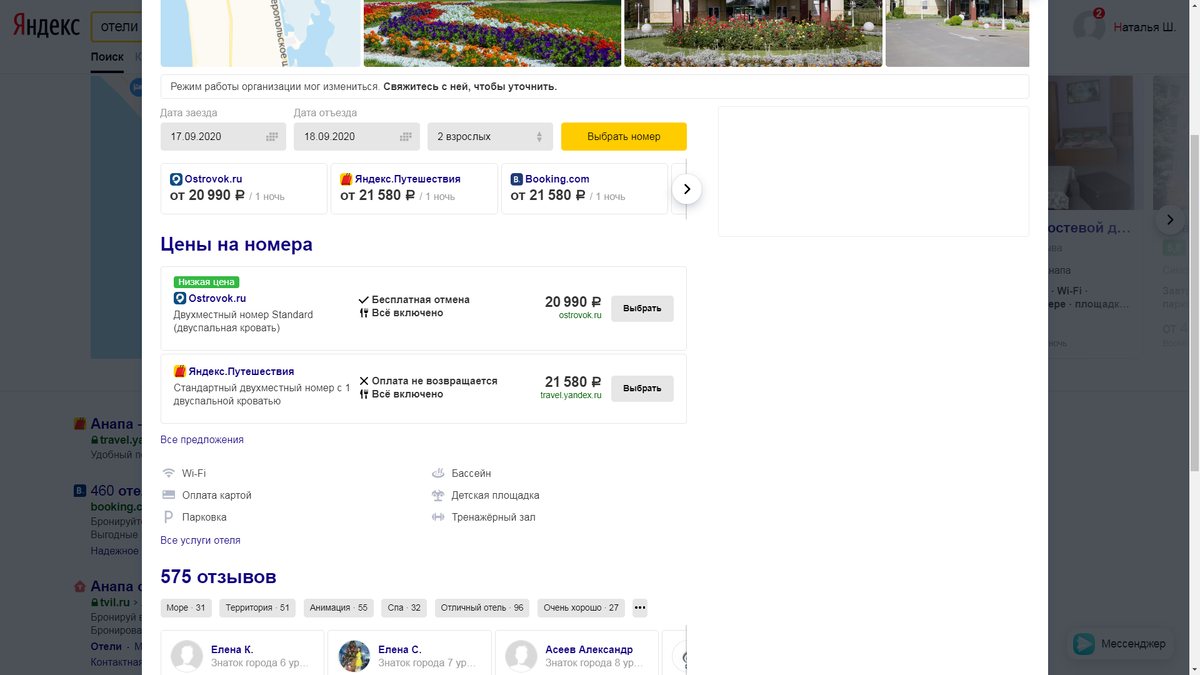Click the Детская площадка icon
Image resolution: width=1200 pixels, height=675 pixels.
pos(438,495)
